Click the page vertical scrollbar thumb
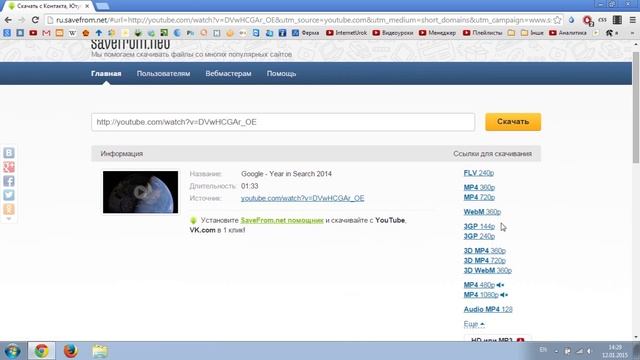Image resolution: width=640 pixels, height=360 pixels. (636, 108)
